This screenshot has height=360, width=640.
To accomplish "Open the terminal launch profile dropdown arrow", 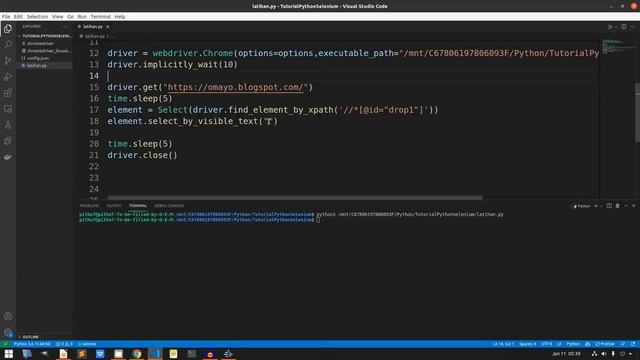I will tap(602, 206).
